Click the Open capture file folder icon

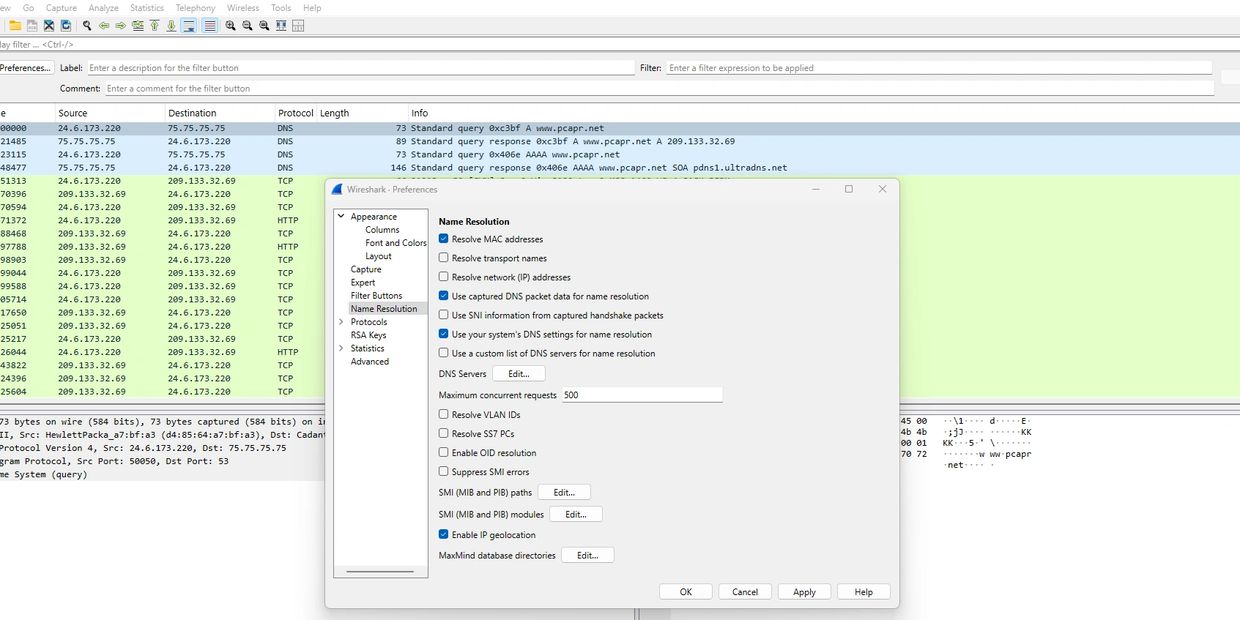(15, 25)
